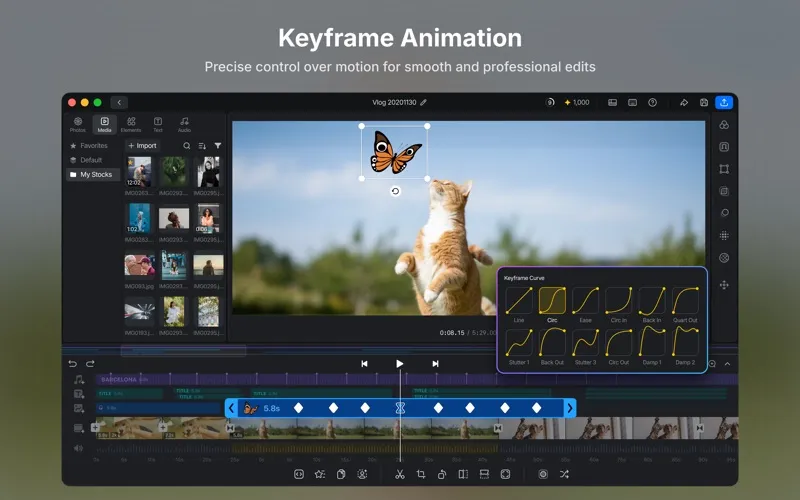The image size is (800, 500).
Task: Click the 1,000 credits indicator
Action: tap(577, 103)
